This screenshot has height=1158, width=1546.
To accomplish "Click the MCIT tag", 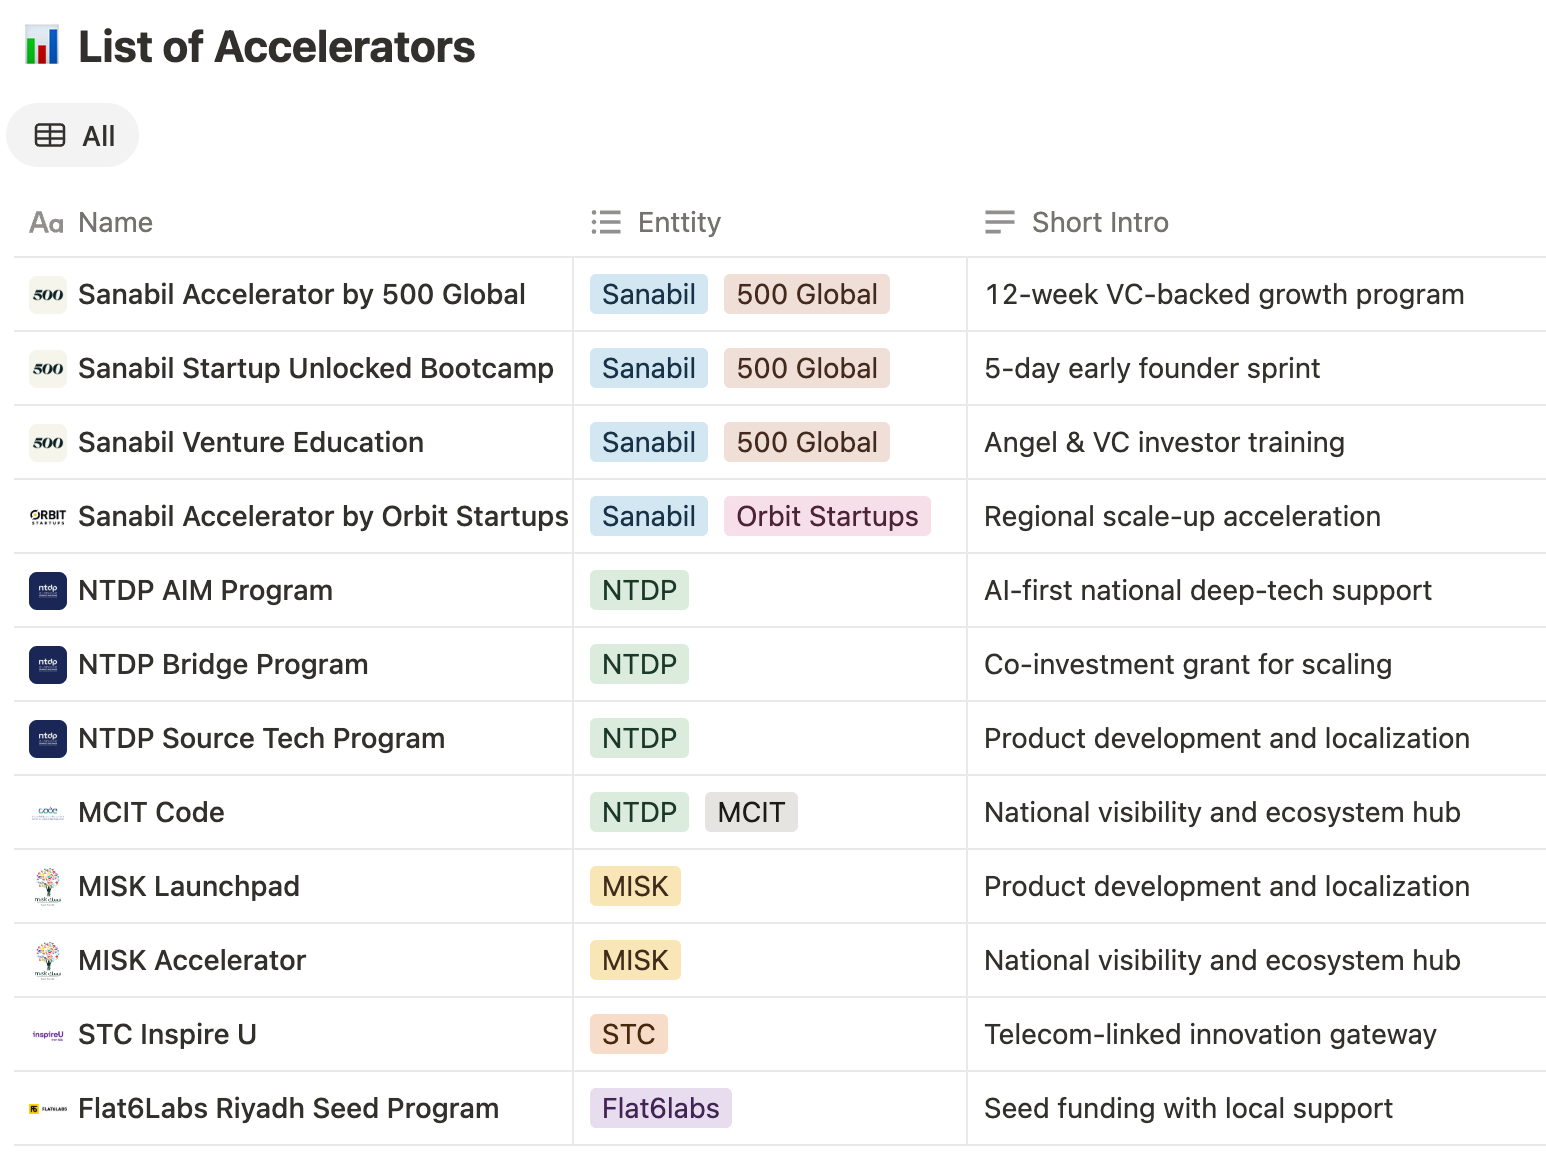I will tap(752, 813).
